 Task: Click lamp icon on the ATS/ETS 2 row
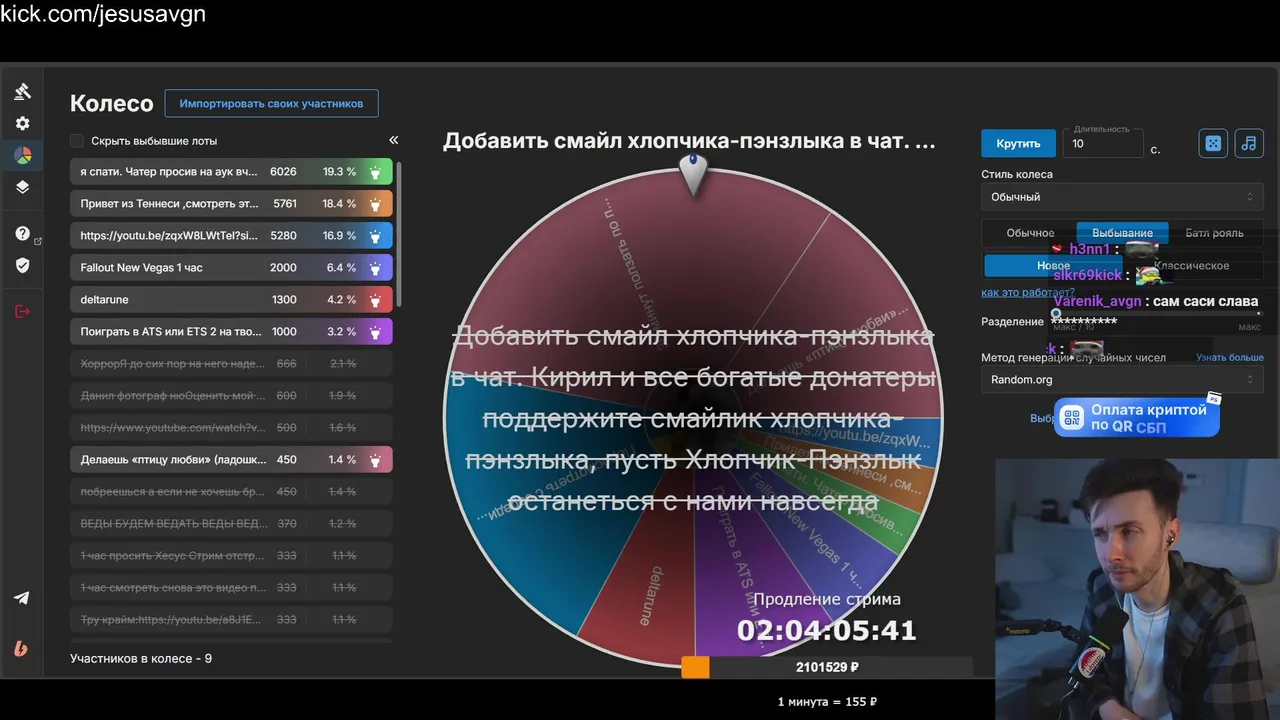375,332
